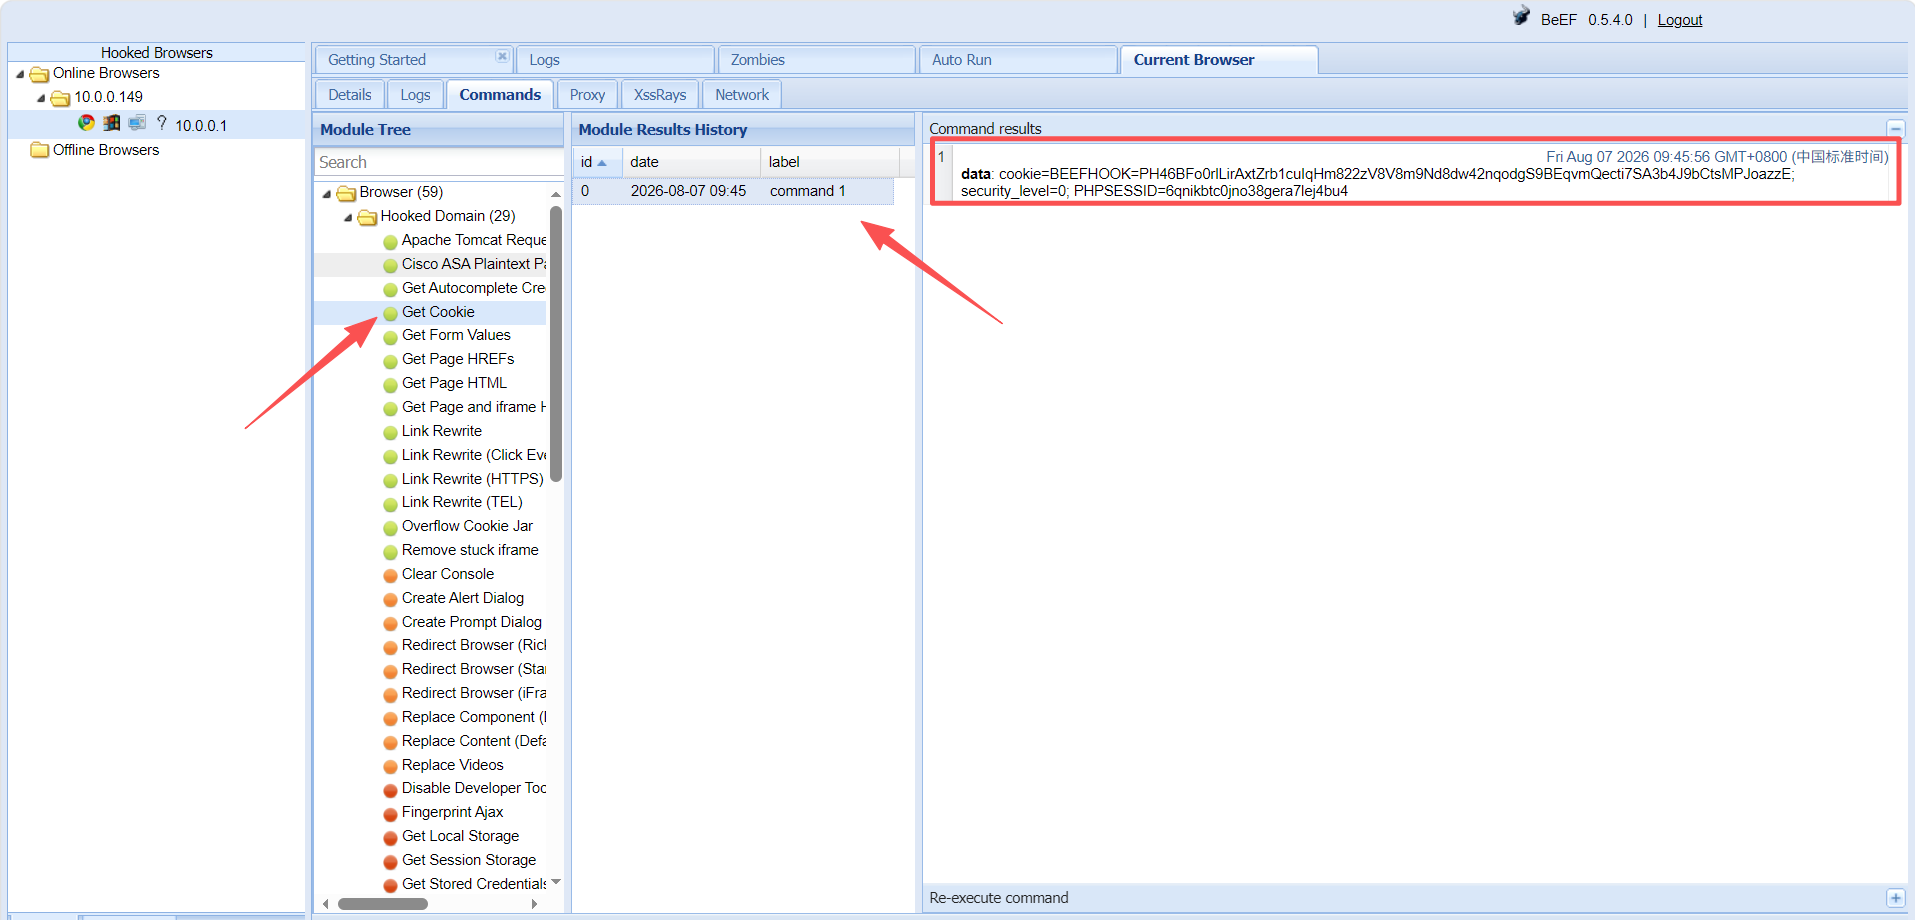Select the Get Page HREFs module
The width and height of the screenshot is (1915, 920).
(458, 359)
